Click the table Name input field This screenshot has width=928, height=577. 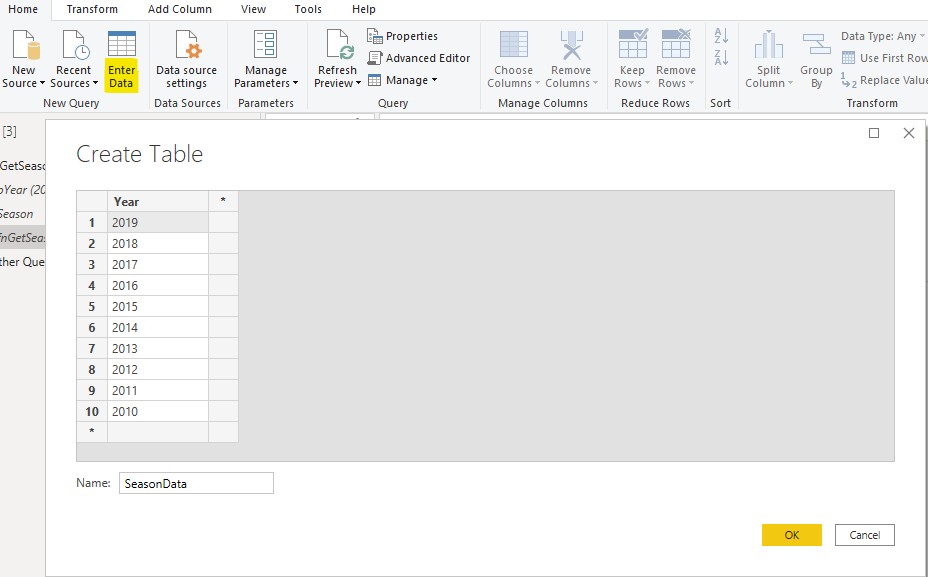[x=196, y=483]
